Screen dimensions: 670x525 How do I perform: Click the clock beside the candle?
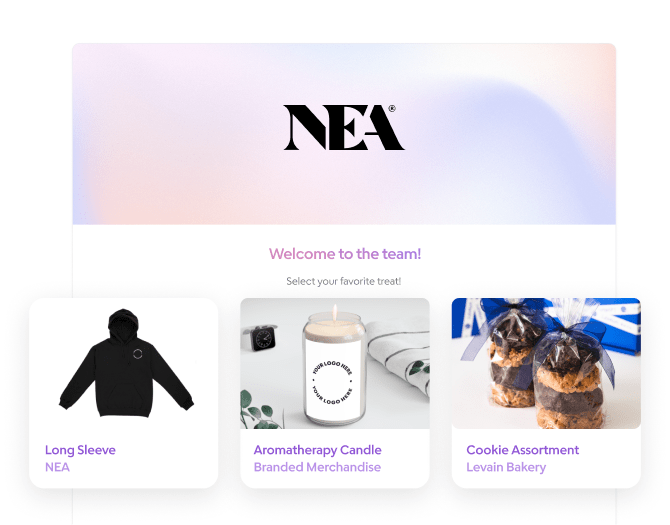point(261,338)
